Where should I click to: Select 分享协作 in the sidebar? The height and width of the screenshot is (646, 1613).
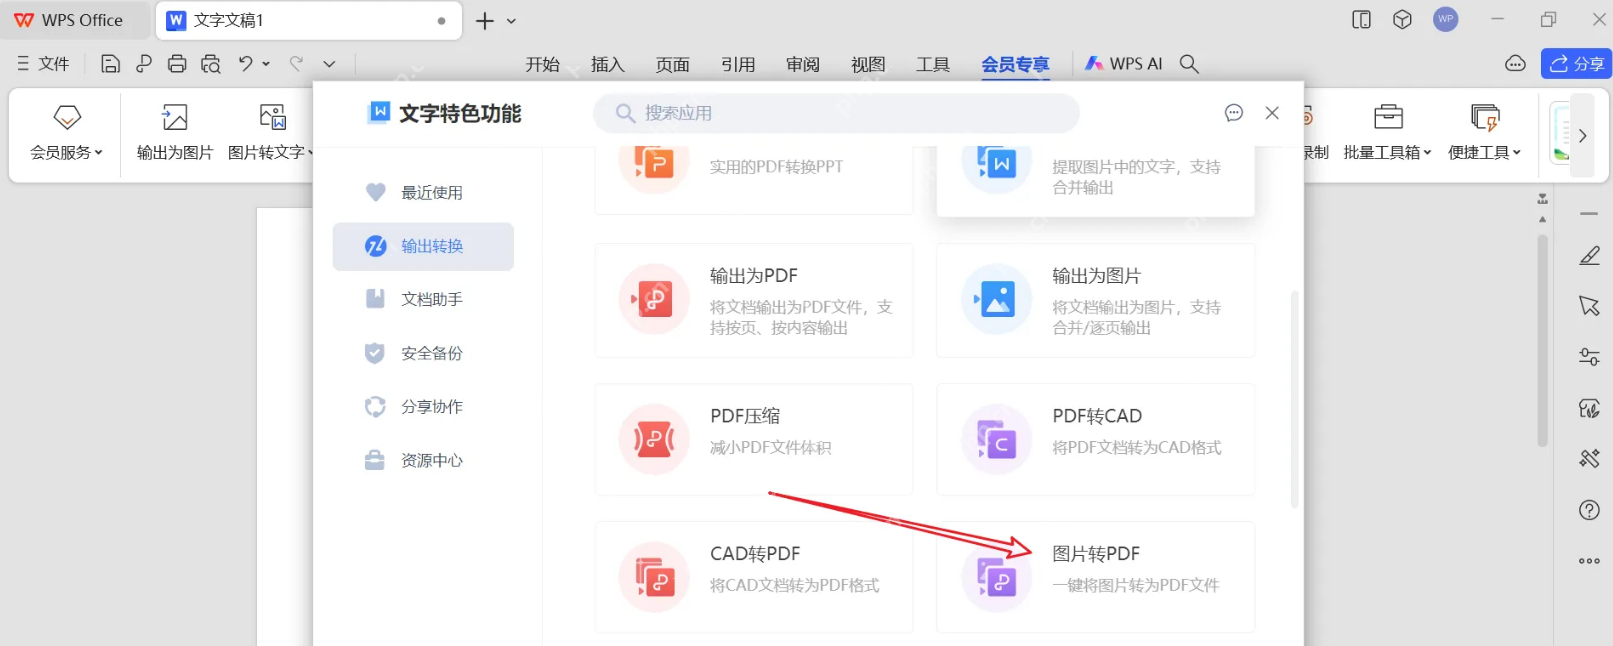(423, 407)
